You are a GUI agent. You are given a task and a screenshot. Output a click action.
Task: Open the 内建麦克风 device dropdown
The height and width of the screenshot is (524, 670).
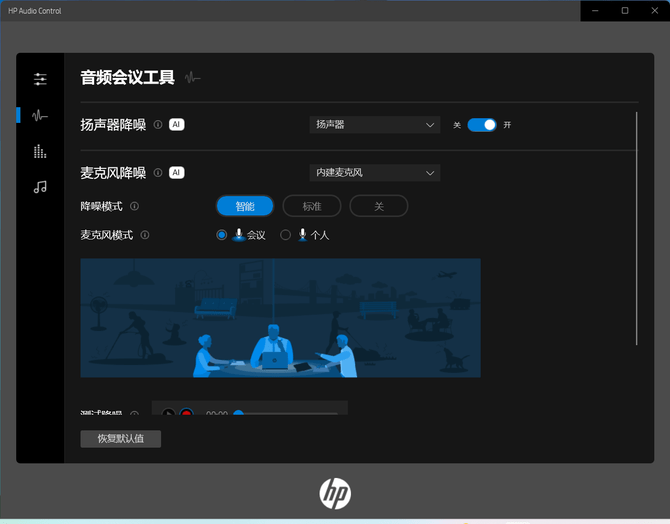tap(375, 172)
